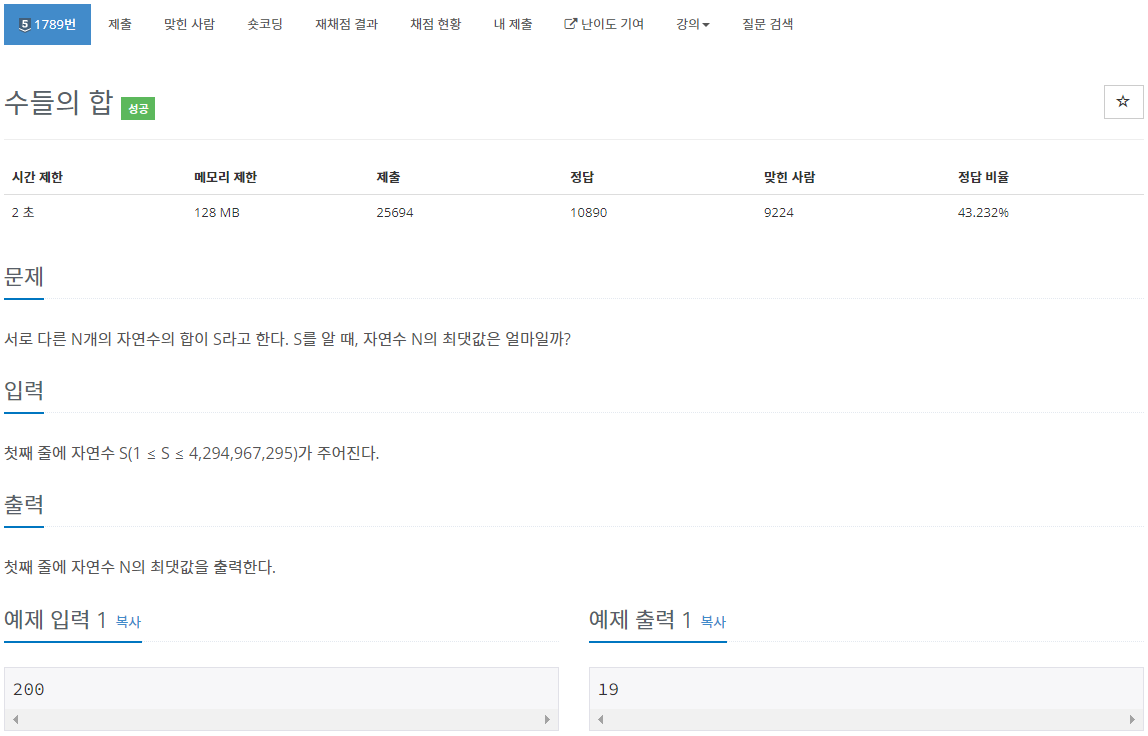1148x736 pixels.
Task: Copy example output 1 via 복사
Action: 713,622
